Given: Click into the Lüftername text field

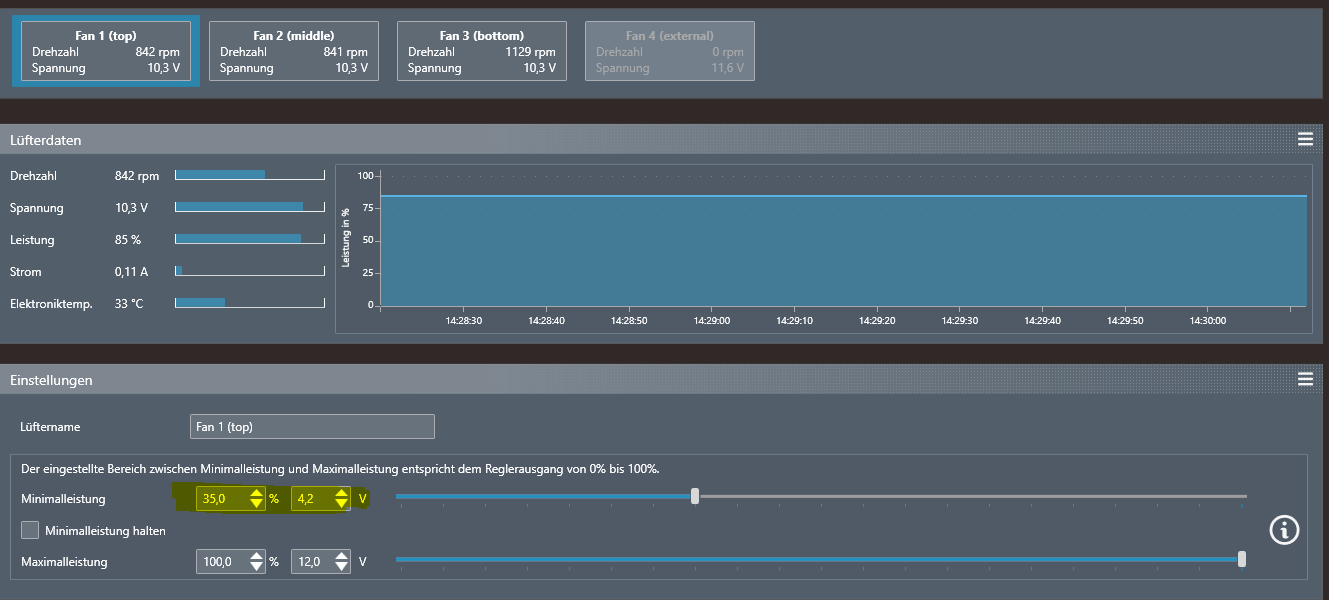Looking at the screenshot, I should point(312,427).
